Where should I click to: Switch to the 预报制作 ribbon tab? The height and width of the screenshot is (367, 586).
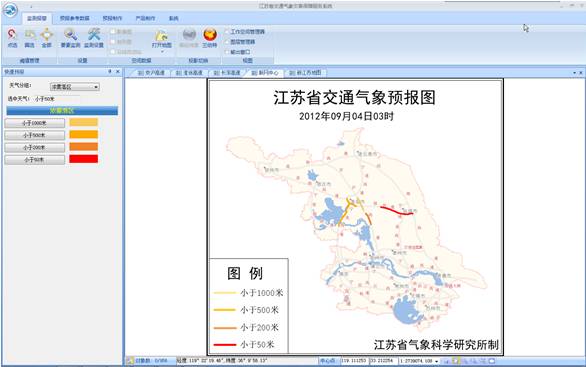click(x=112, y=18)
